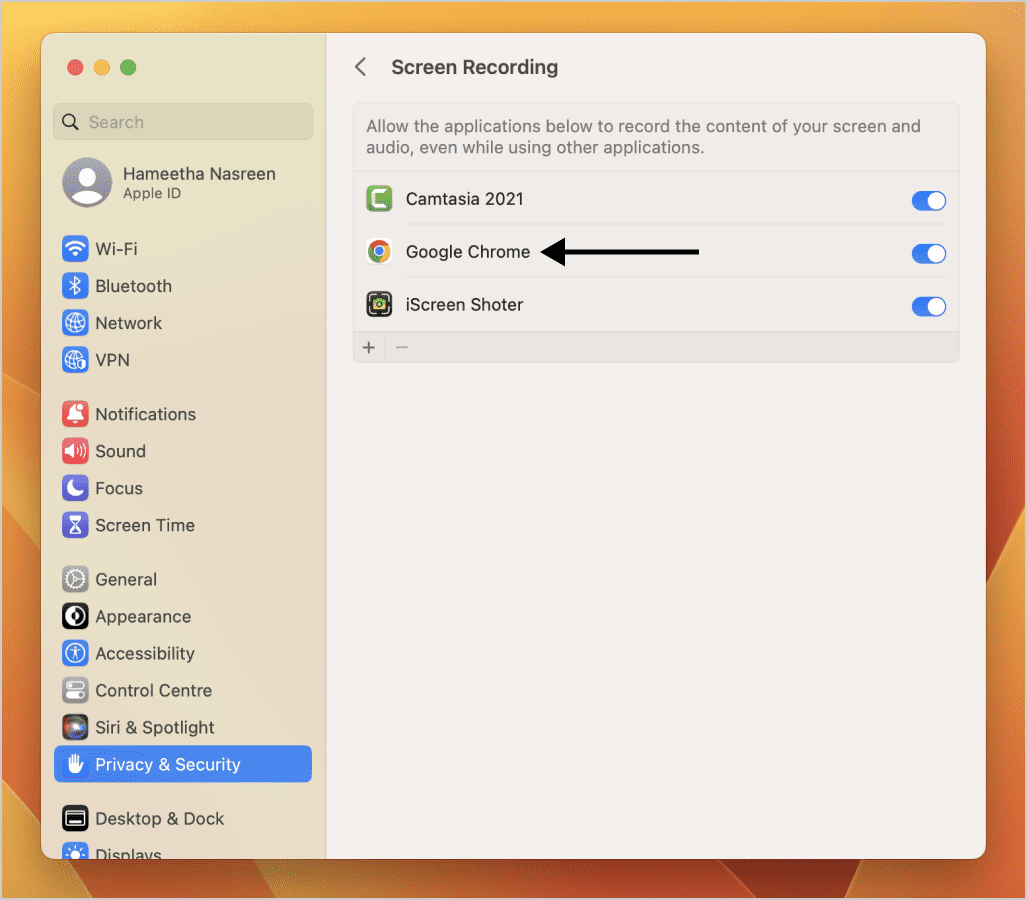This screenshot has height=900, width=1027.
Task: Click the yellow minimize window button
Action: [x=102, y=67]
